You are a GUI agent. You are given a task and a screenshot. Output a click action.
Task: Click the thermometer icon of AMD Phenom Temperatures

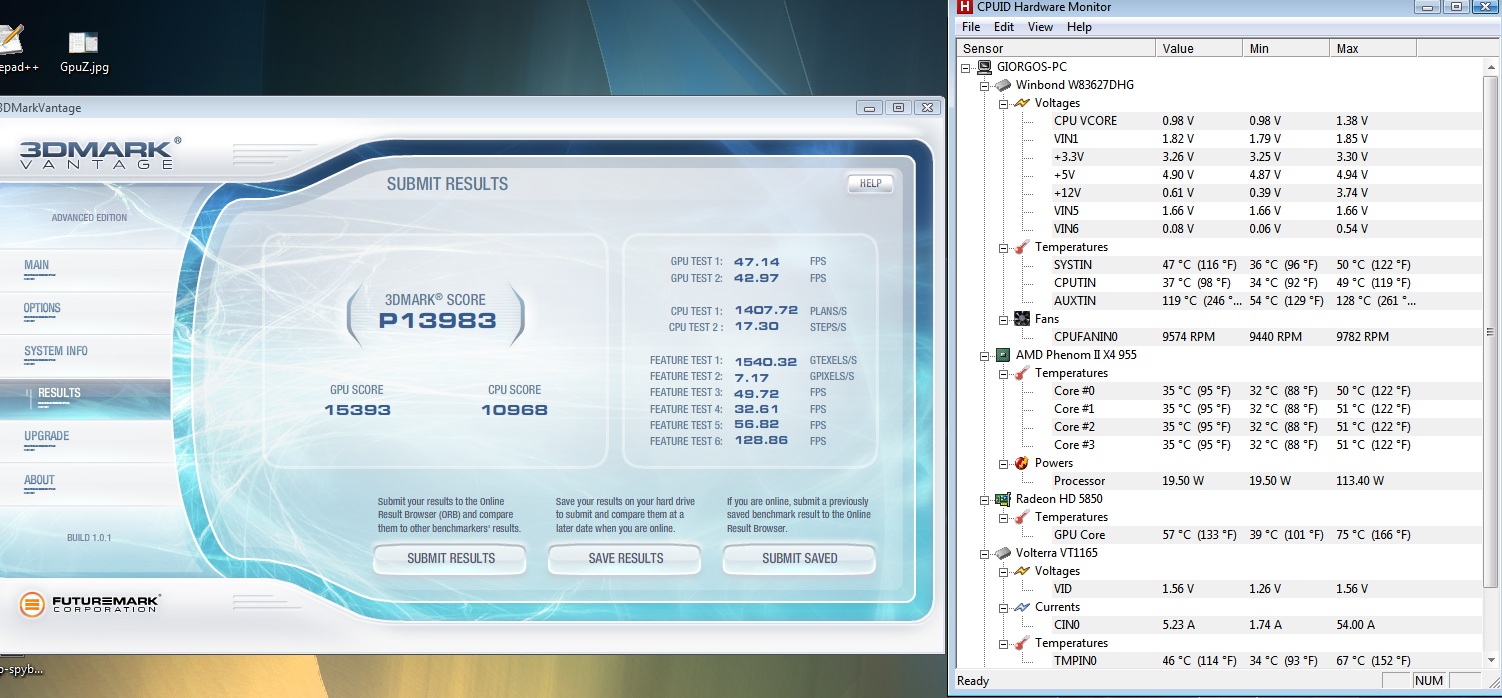1022,373
